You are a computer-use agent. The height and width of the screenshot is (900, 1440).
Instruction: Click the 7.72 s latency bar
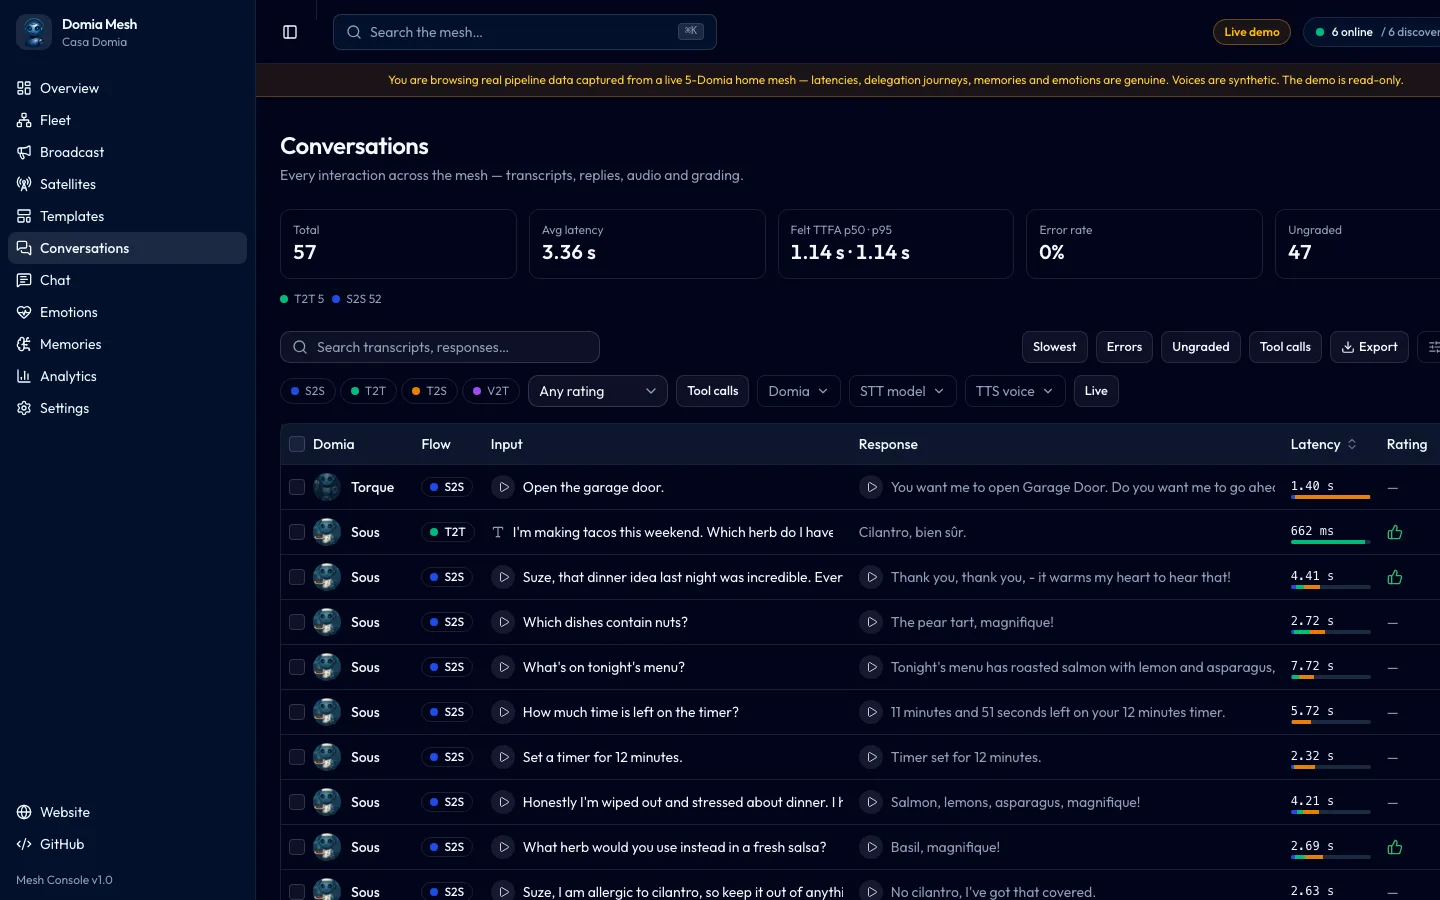[x=1330, y=676]
